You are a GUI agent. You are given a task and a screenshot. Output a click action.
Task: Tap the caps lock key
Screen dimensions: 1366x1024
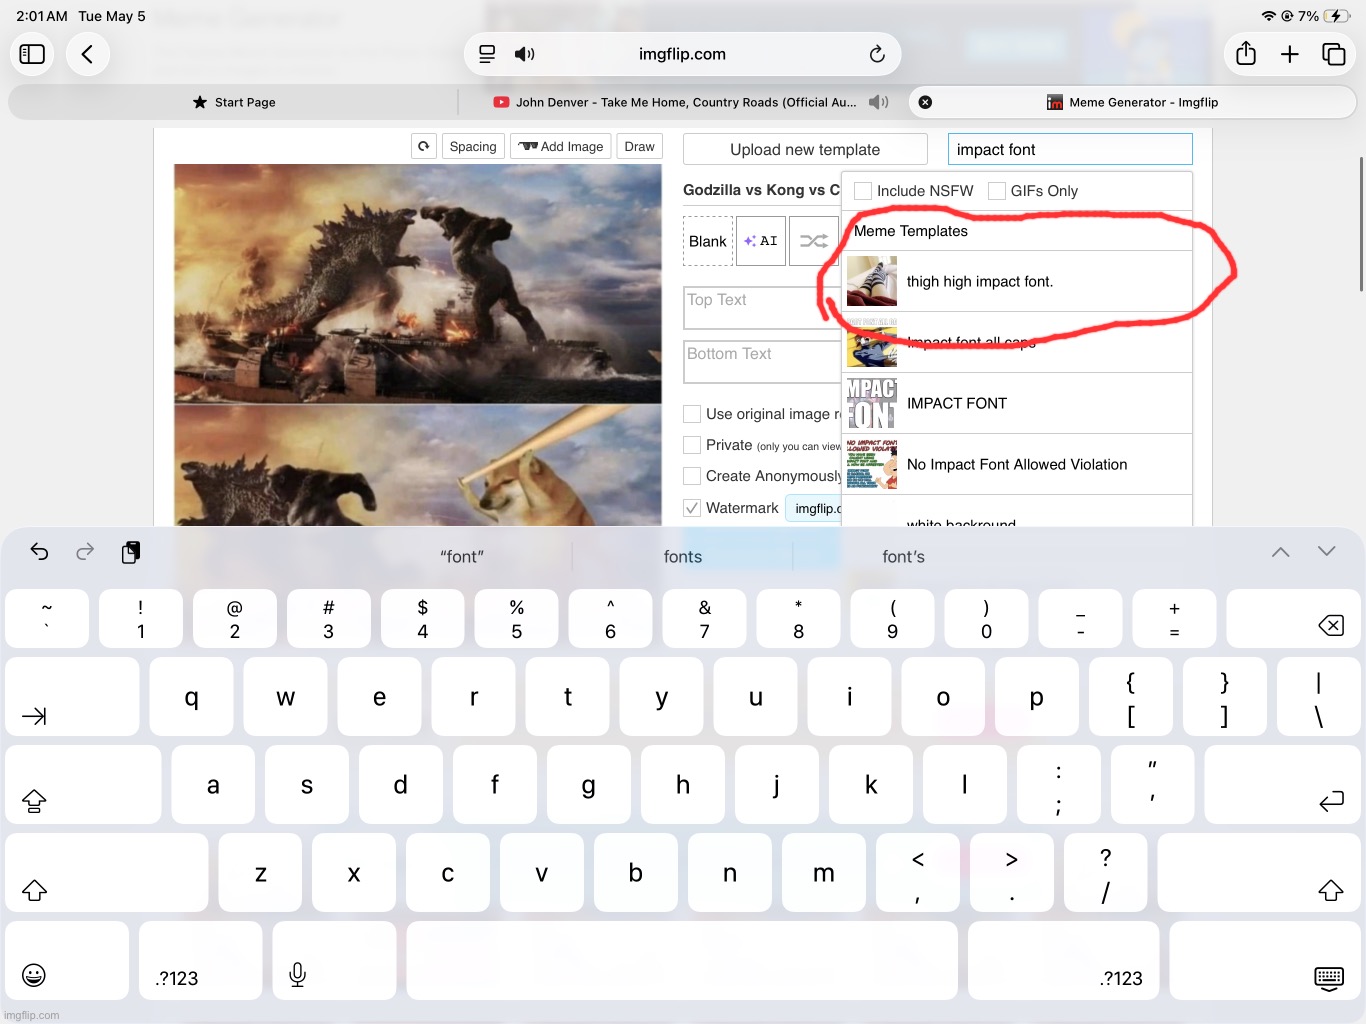83,785
